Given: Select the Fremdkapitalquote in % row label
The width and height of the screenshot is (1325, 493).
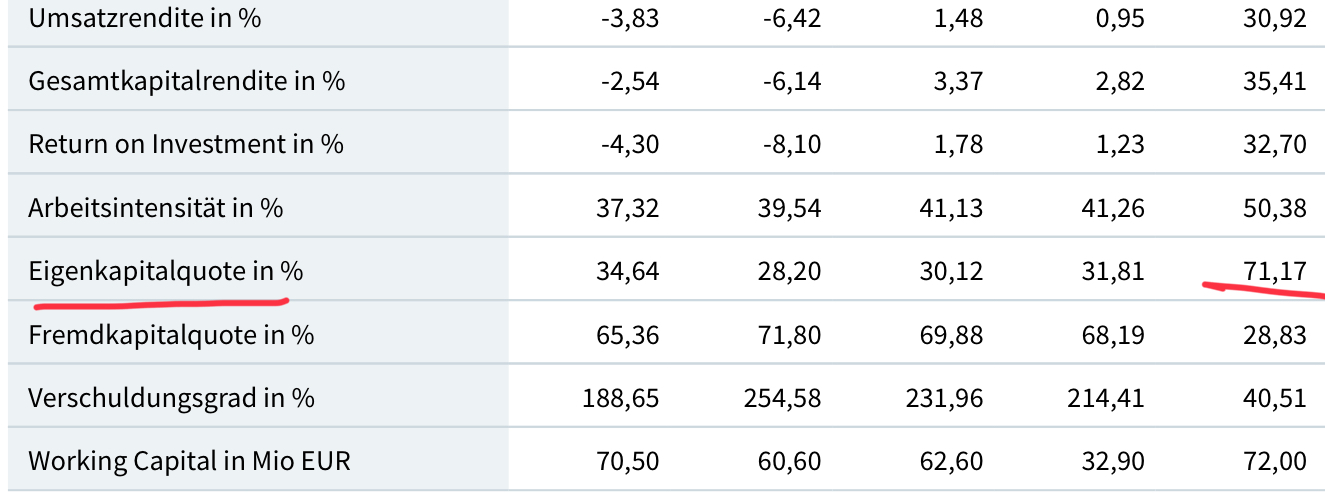Looking at the screenshot, I should coord(171,335).
